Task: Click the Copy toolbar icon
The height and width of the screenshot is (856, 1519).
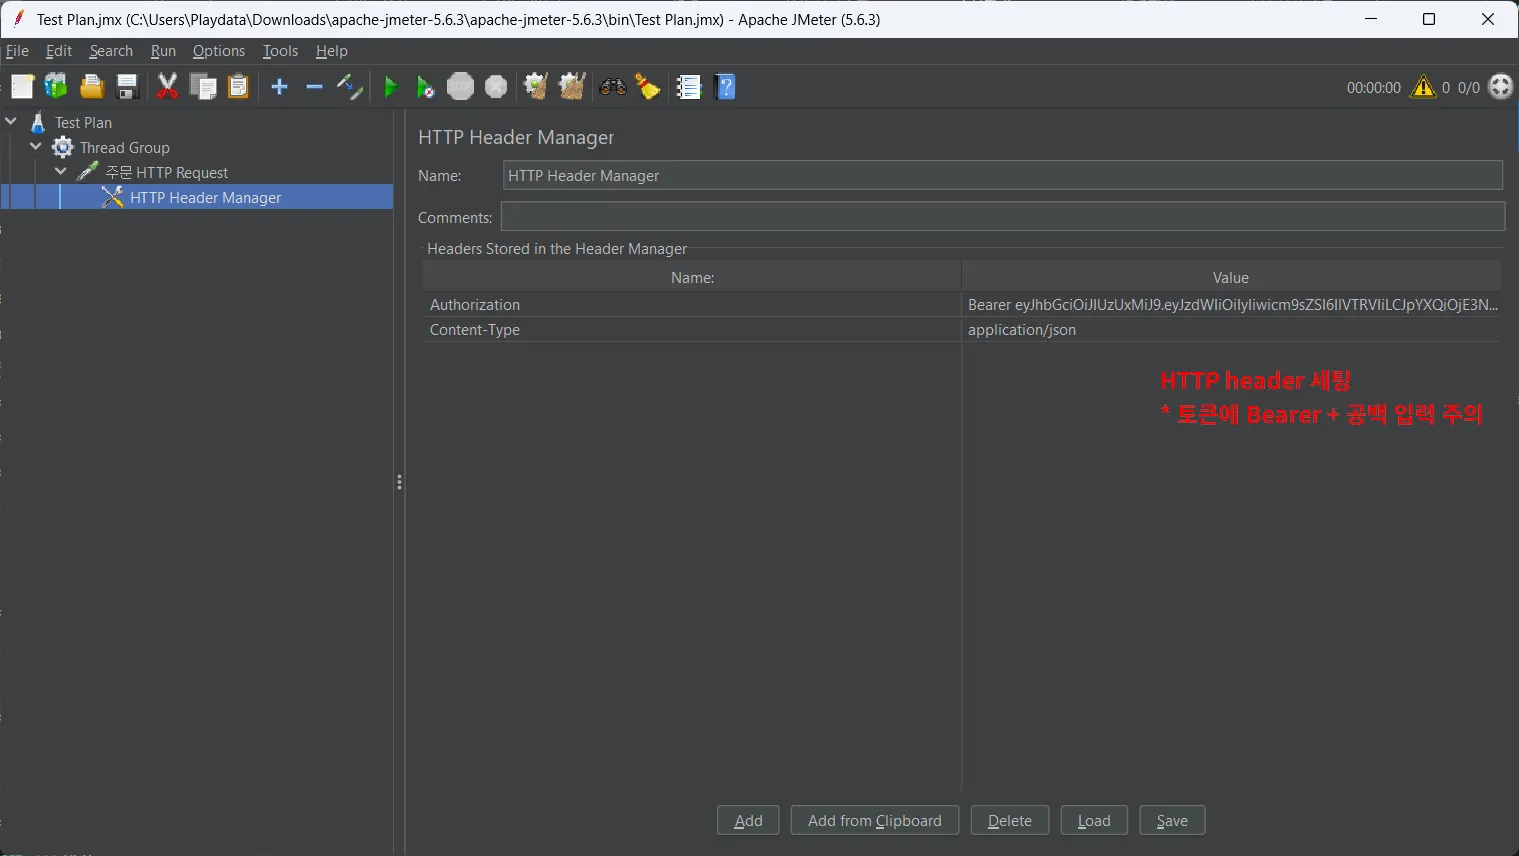Action: click(203, 87)
